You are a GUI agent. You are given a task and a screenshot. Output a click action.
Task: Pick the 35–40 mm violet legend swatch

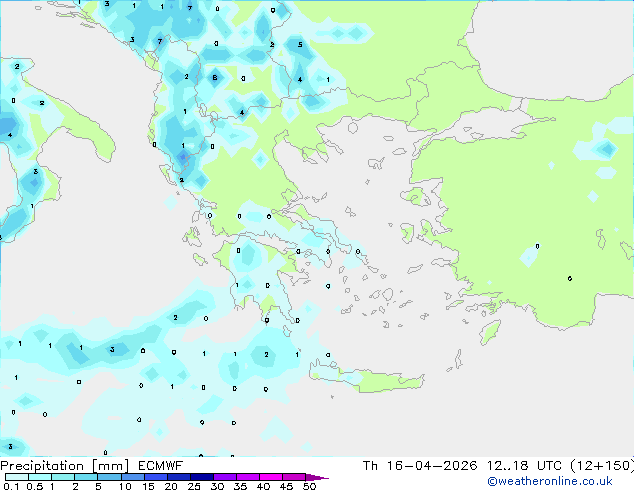(247, 477)
